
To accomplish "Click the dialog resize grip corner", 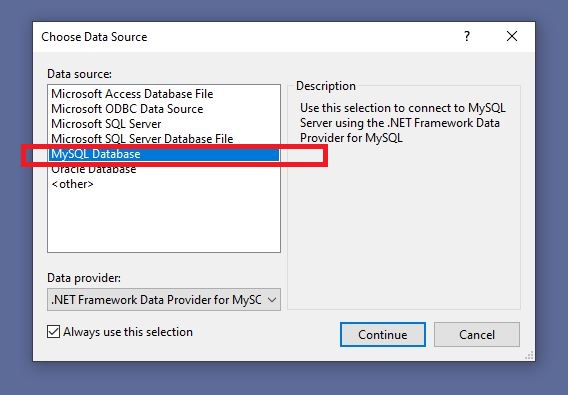I will [x=530, y=356].
